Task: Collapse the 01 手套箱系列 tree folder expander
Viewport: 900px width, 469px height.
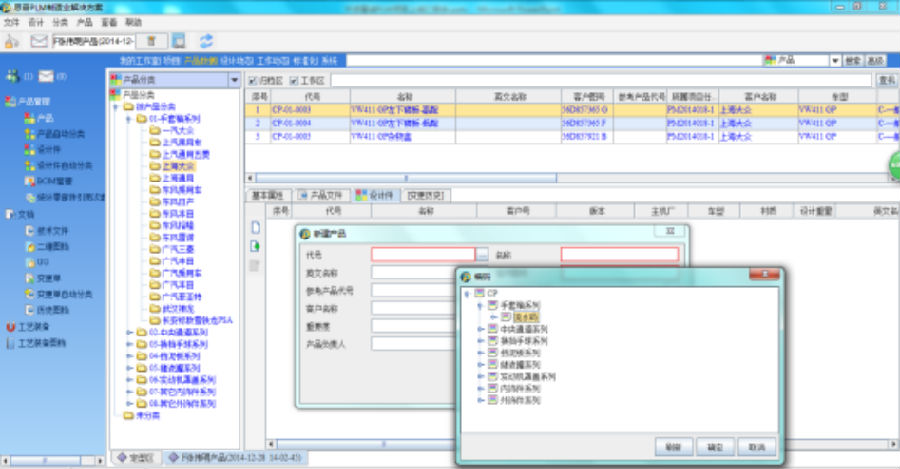Action: pos(129,119)
